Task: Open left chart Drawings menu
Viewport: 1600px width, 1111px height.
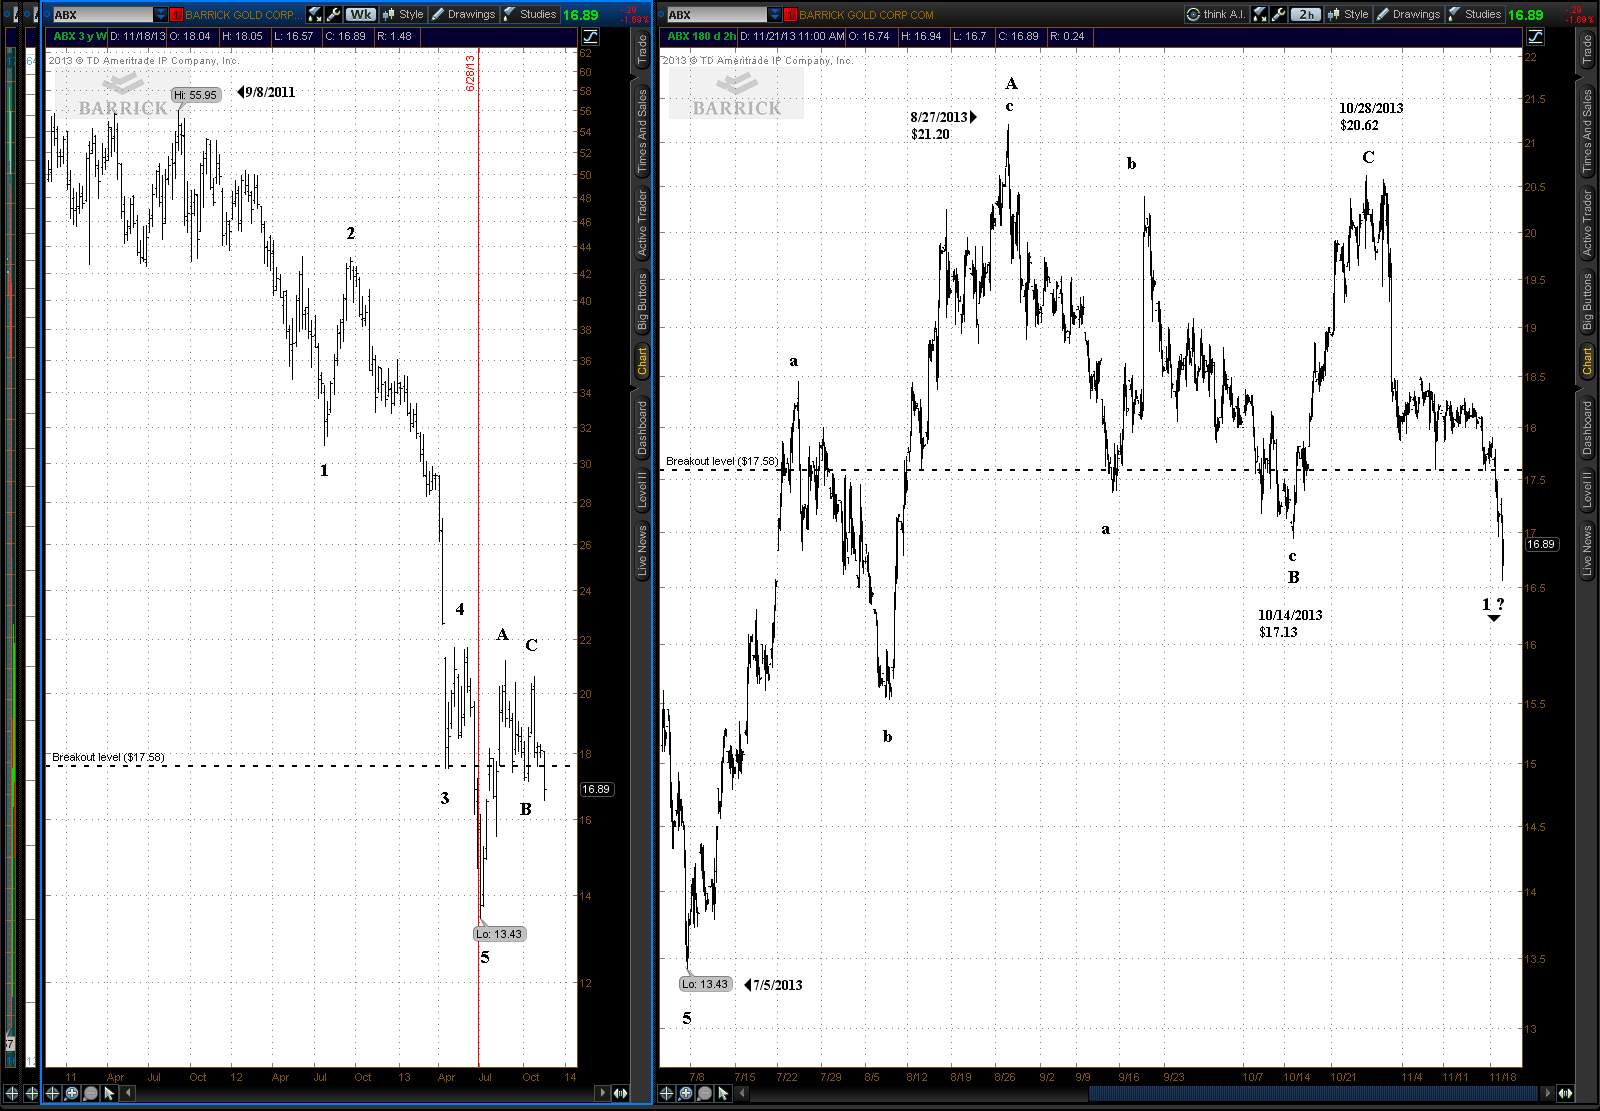Action: pyautogui.click(x=464, y=14)
